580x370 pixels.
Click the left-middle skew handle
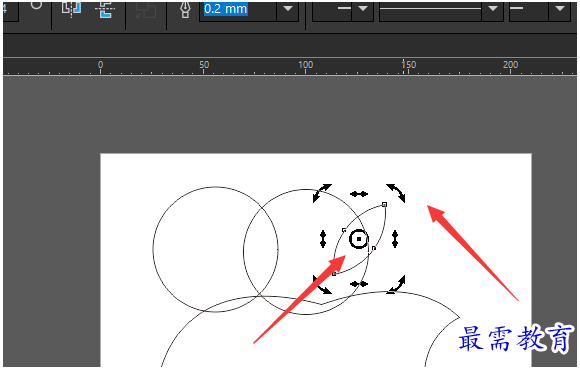[x=323, y=239]
